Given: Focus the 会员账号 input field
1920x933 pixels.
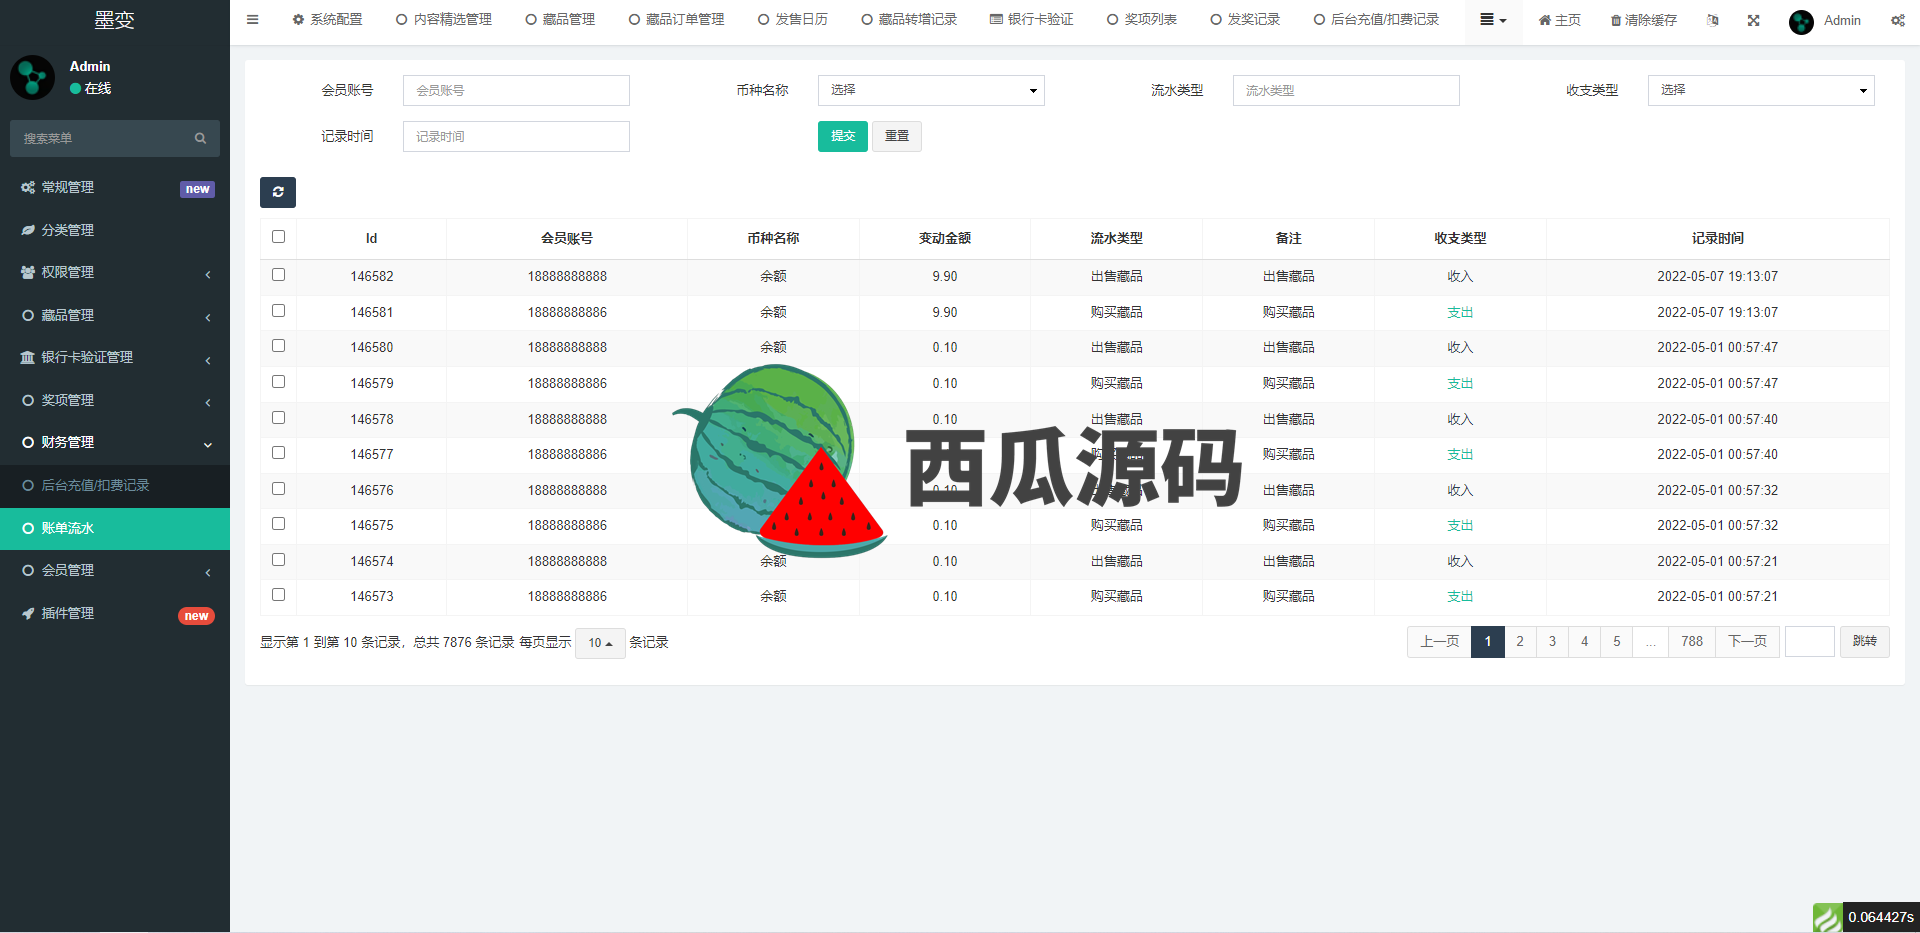Looking at the screenshot, I should 516,90.
